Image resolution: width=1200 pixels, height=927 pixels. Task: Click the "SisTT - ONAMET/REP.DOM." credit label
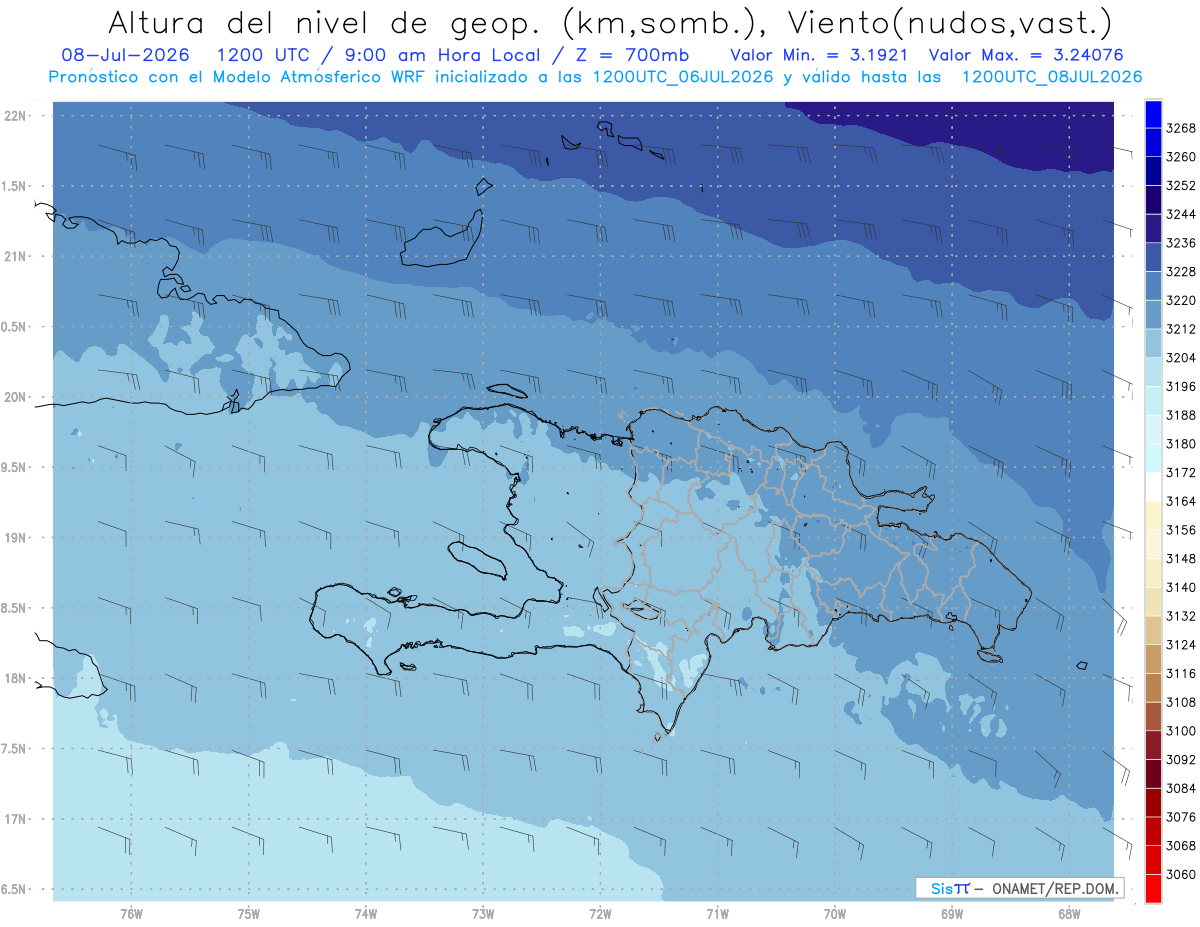[1019, 888]
